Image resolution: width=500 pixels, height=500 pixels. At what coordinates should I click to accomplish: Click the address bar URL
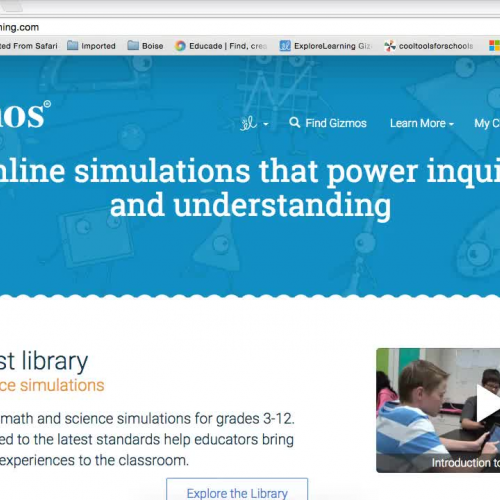(x=19, y=27)
